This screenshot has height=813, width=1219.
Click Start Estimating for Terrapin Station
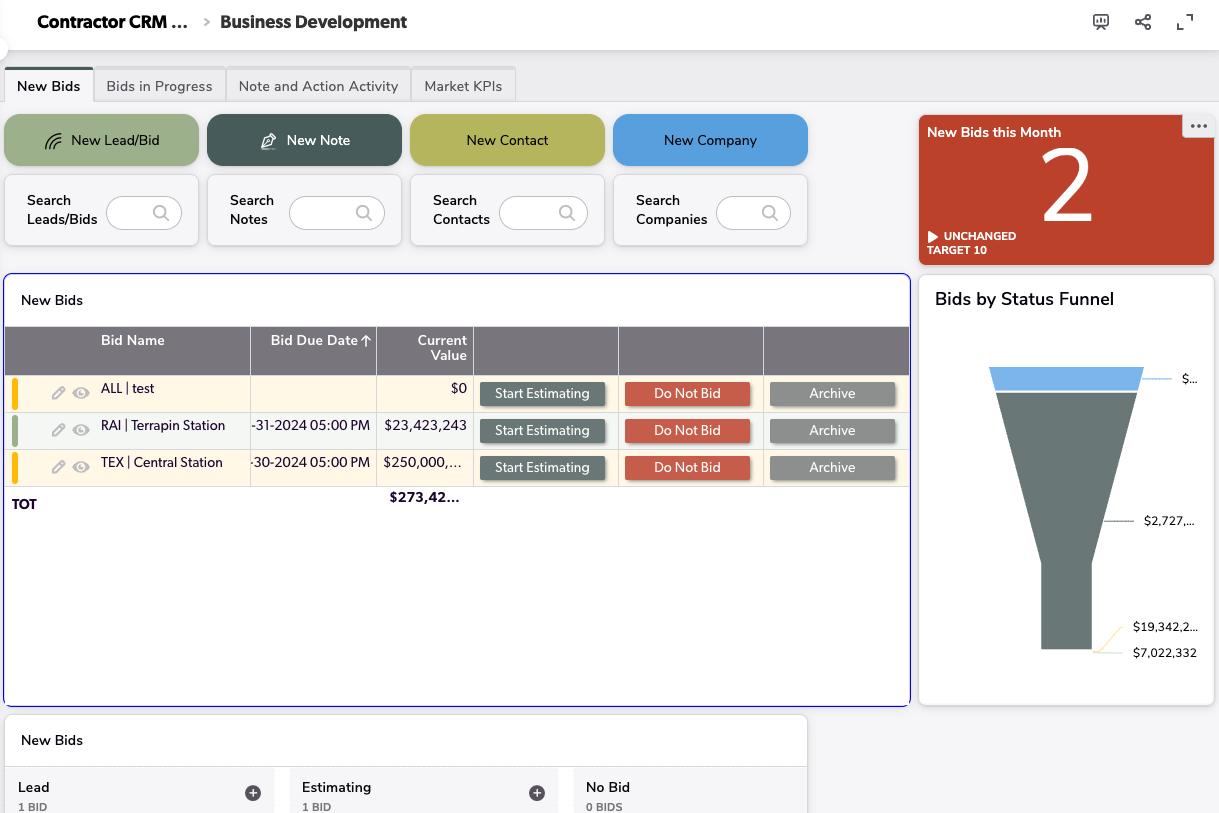click(x=542, y=430)
